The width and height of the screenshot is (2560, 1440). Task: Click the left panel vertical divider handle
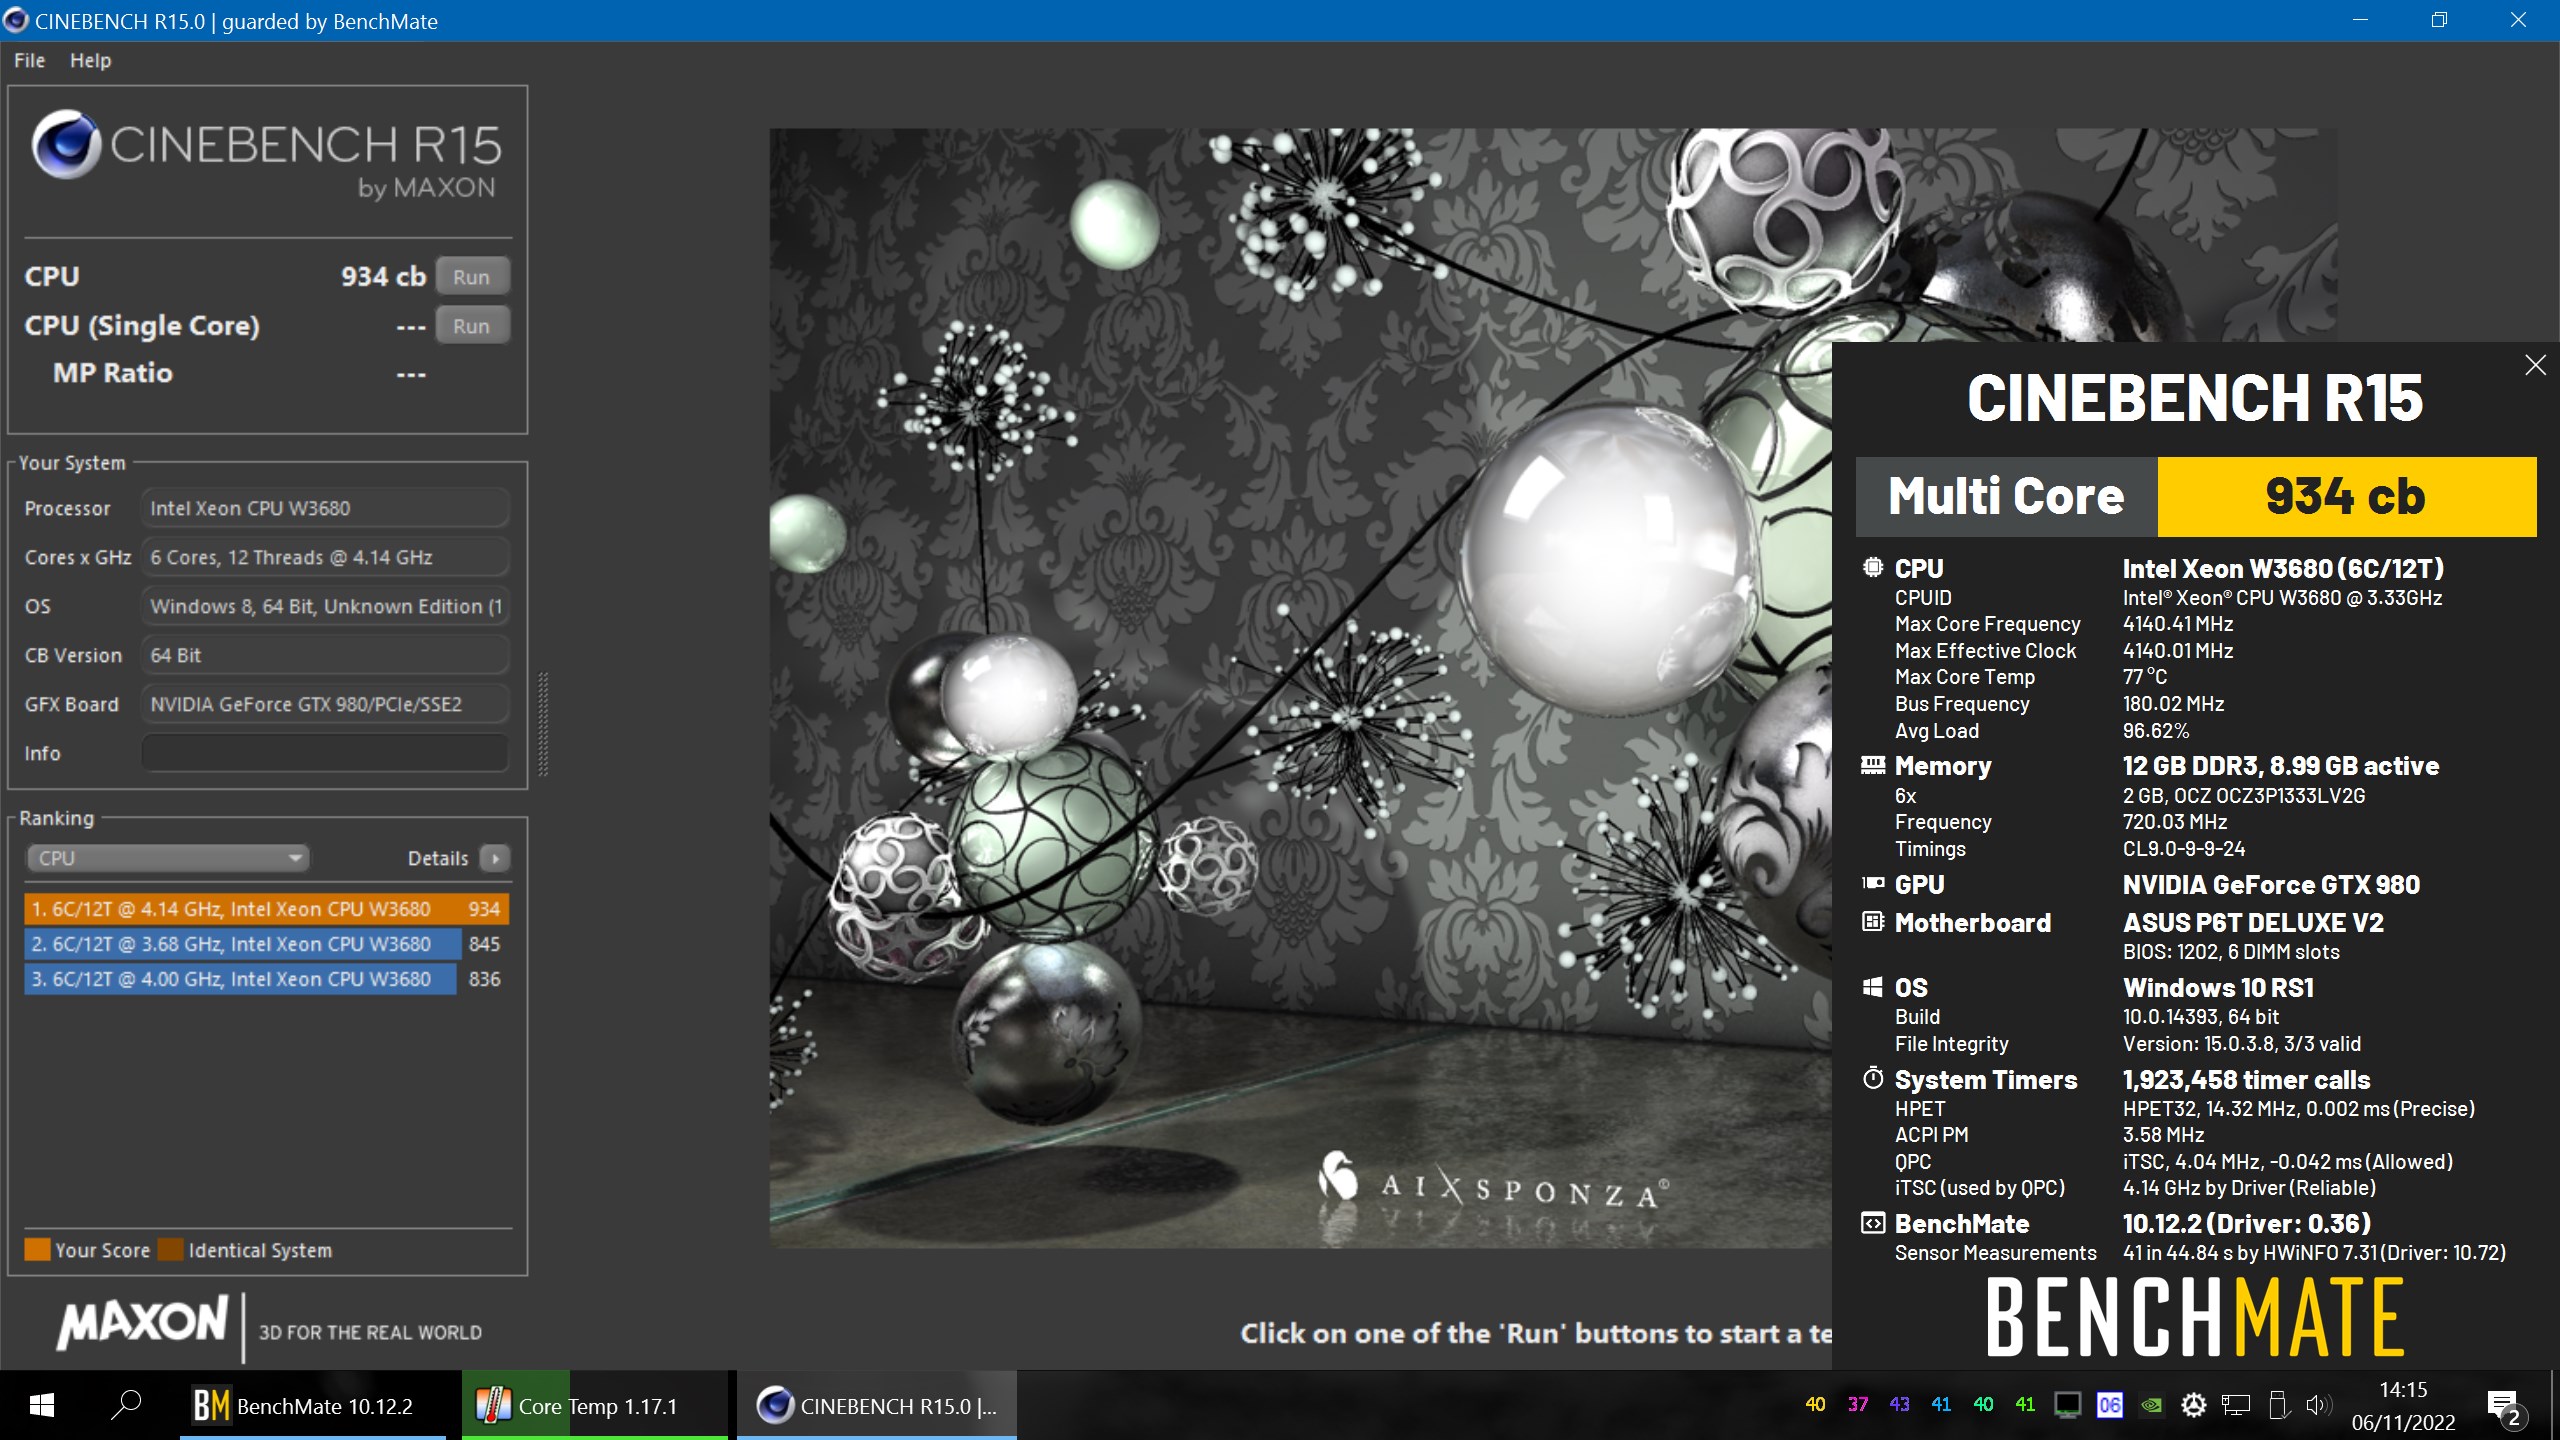(543, 725)
